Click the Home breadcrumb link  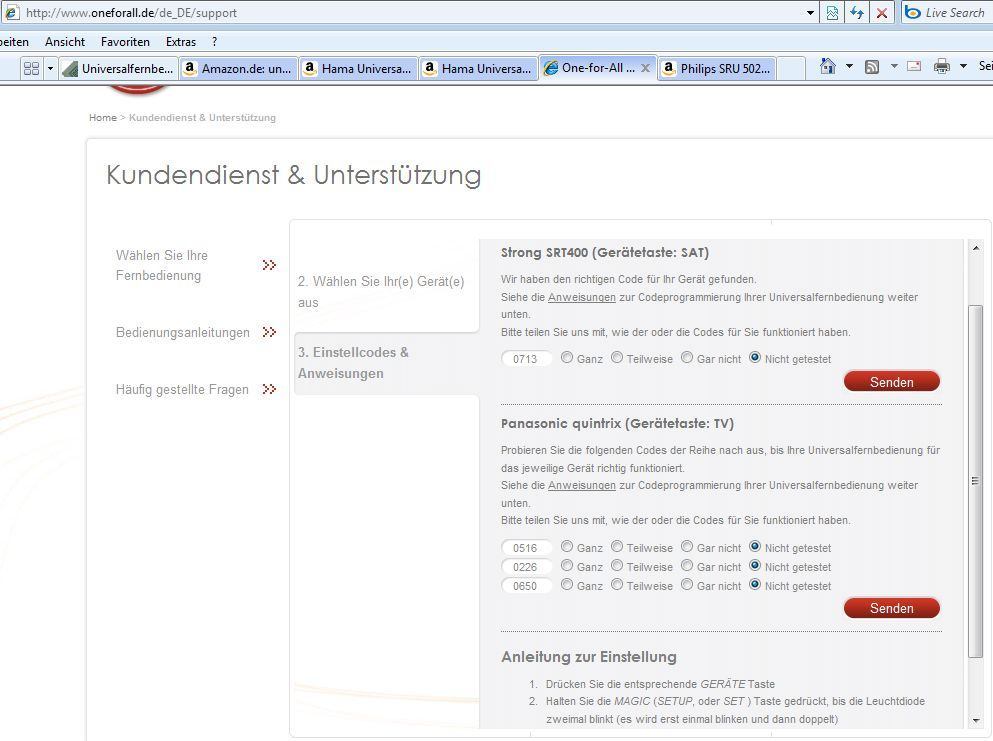(103, 118)
